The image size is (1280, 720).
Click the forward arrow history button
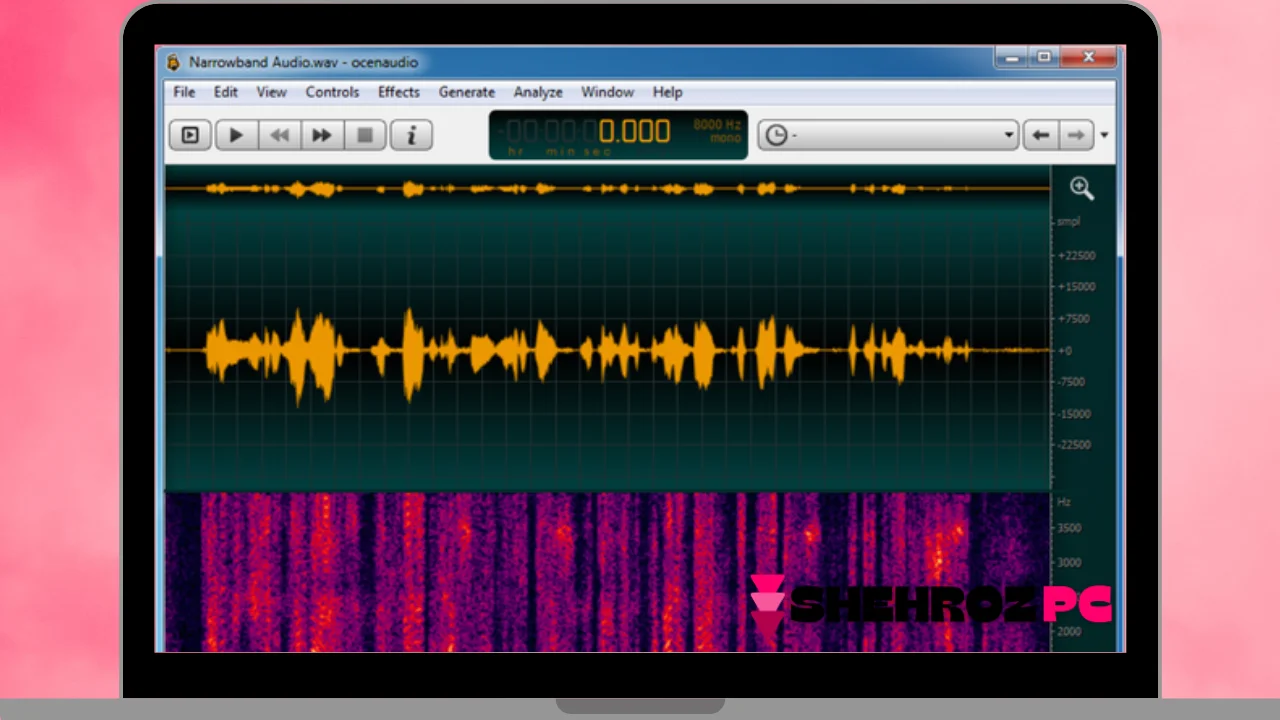1076,135
